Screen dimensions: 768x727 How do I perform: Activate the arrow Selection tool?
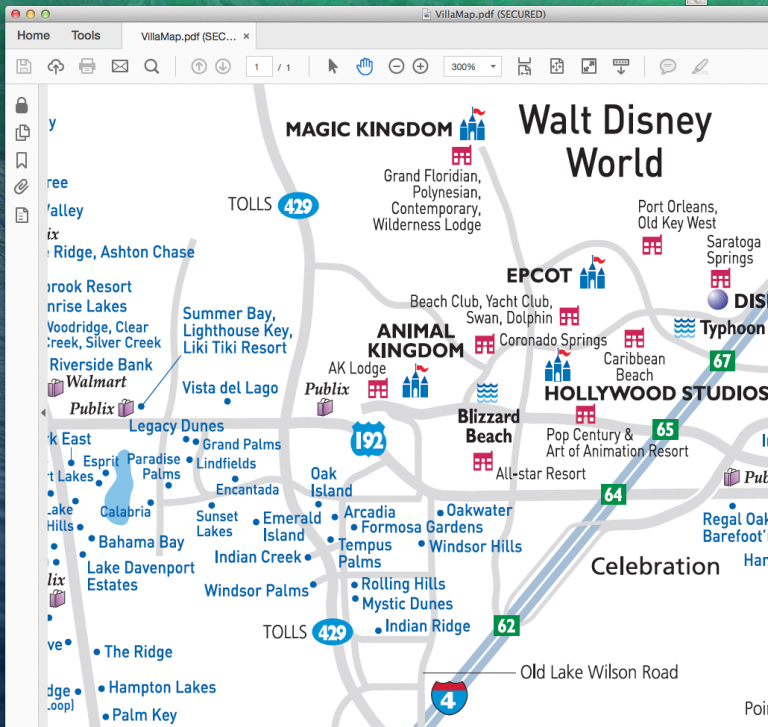pyautogui.click(x=333, y=67)
